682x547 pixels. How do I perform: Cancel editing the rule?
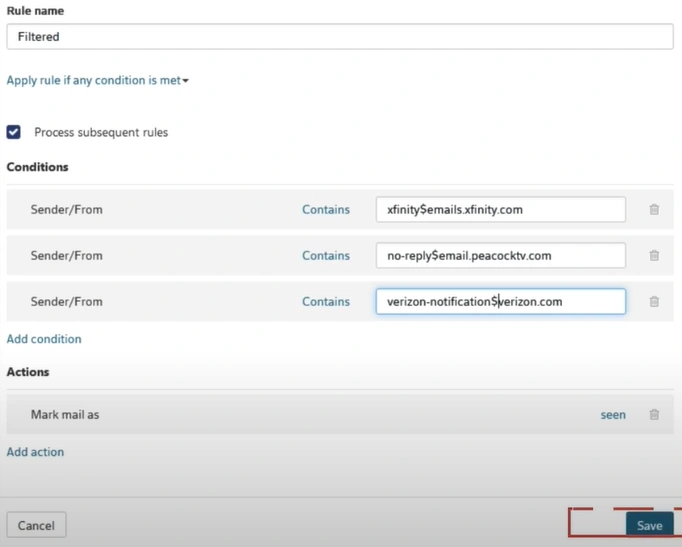tap(36, 525)
